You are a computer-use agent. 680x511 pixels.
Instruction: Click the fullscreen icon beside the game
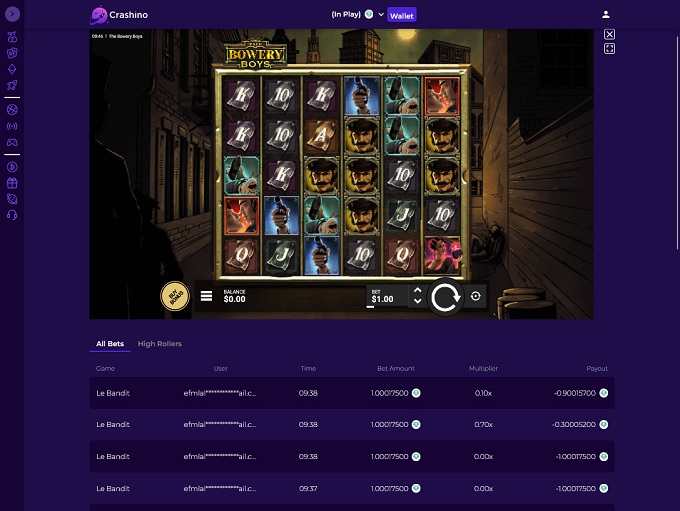(609, 49)
